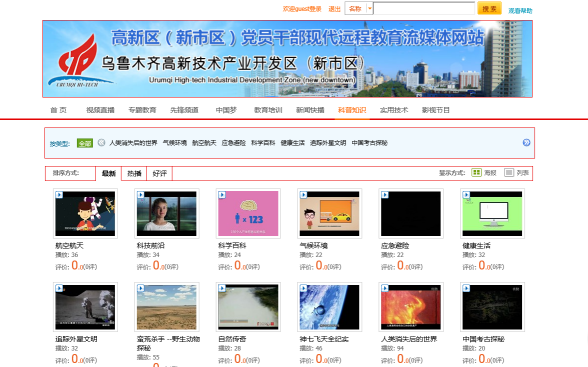
Task: Click play icon on 航空航天 thumbnail
Action: [59, 195]
